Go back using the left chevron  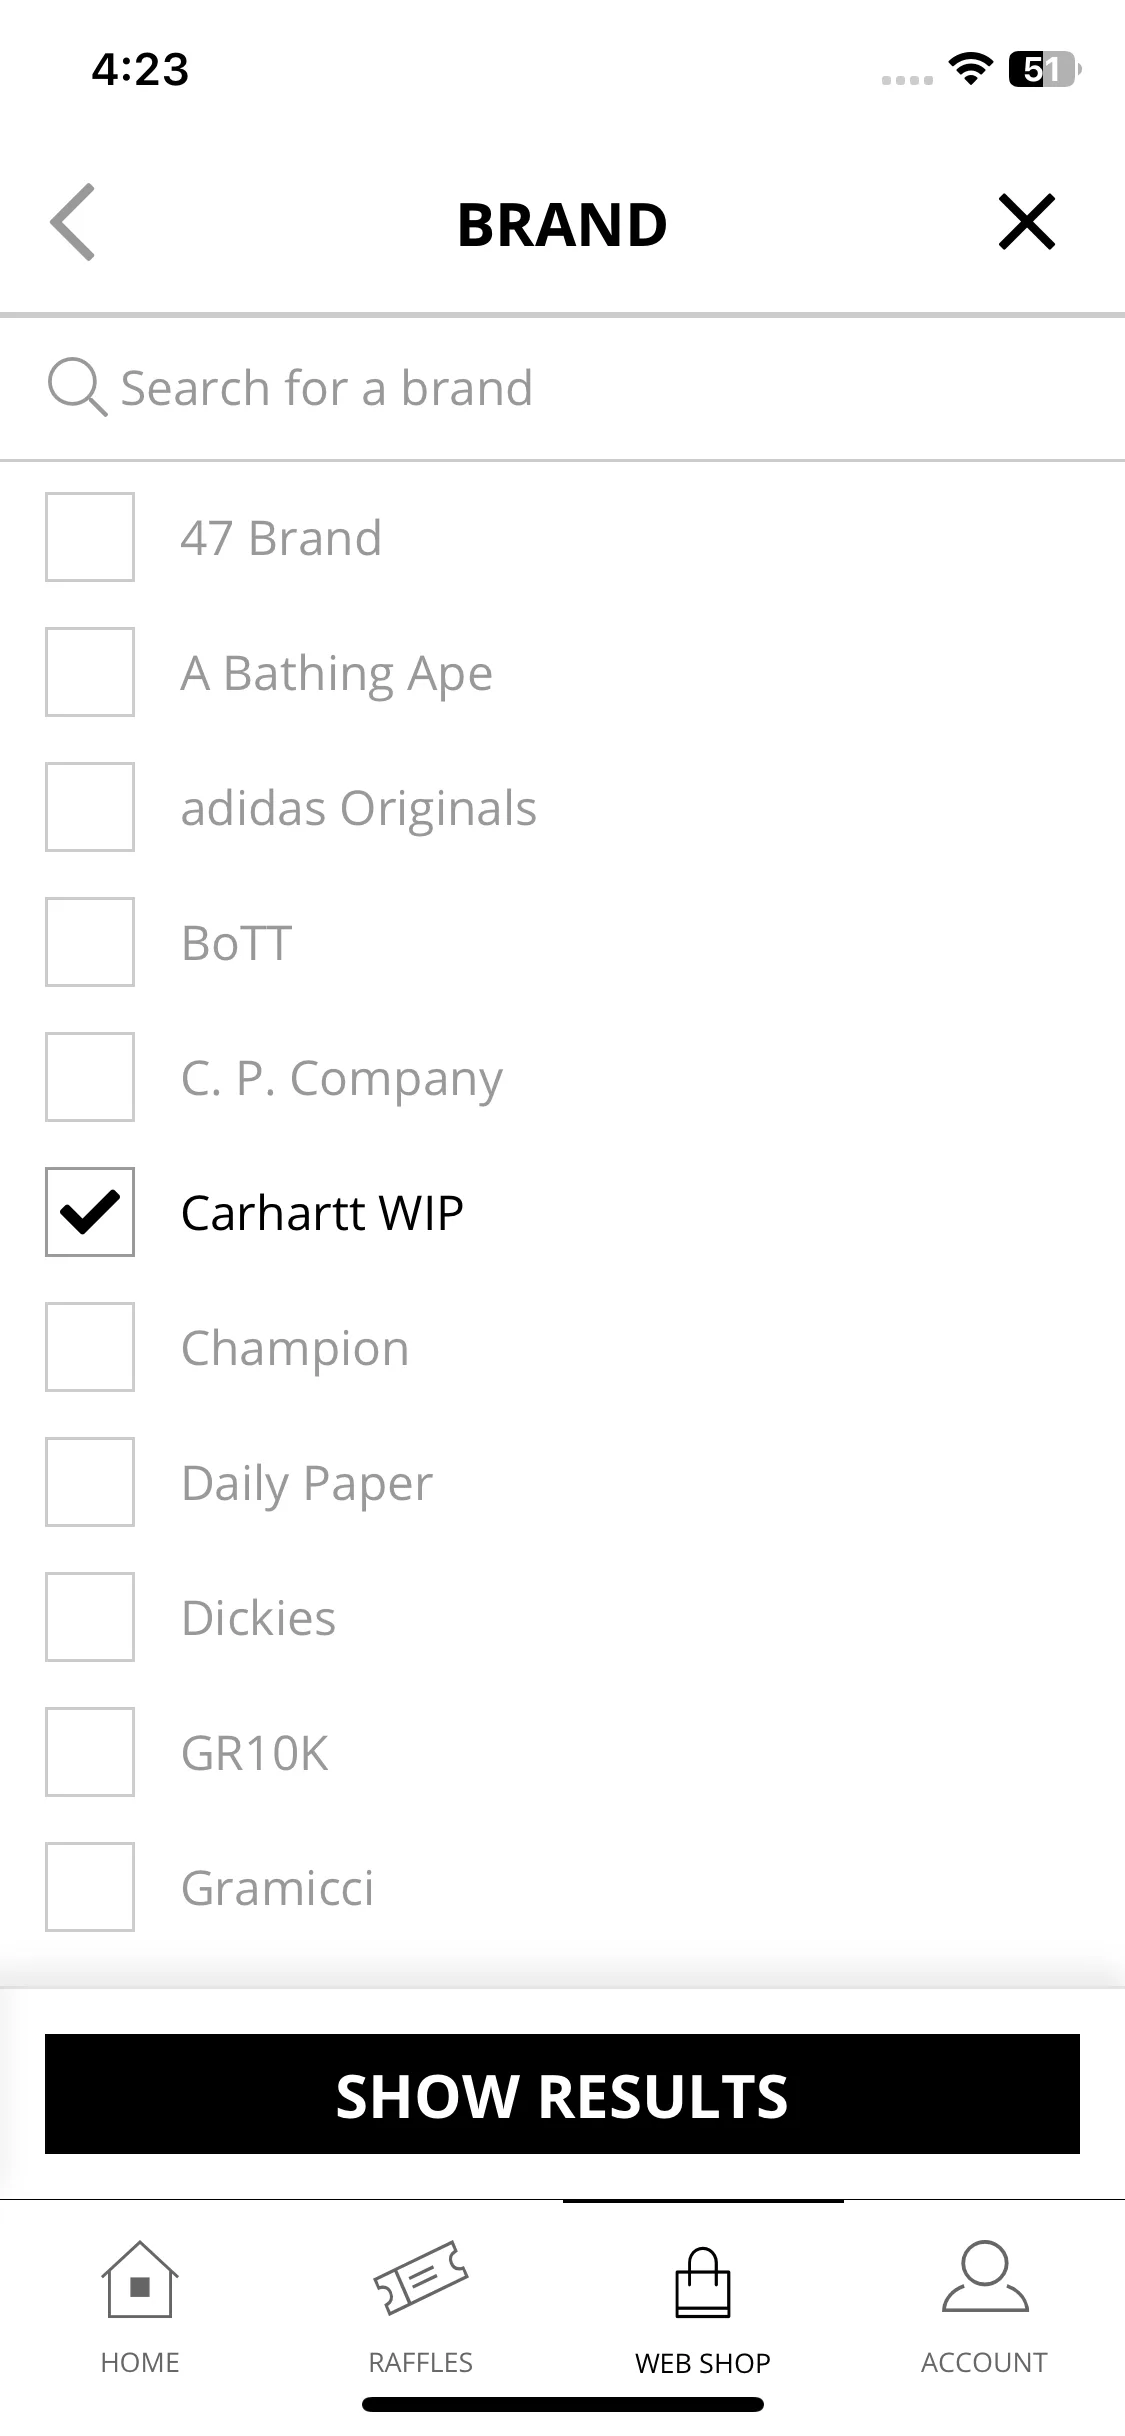(73, 222)
